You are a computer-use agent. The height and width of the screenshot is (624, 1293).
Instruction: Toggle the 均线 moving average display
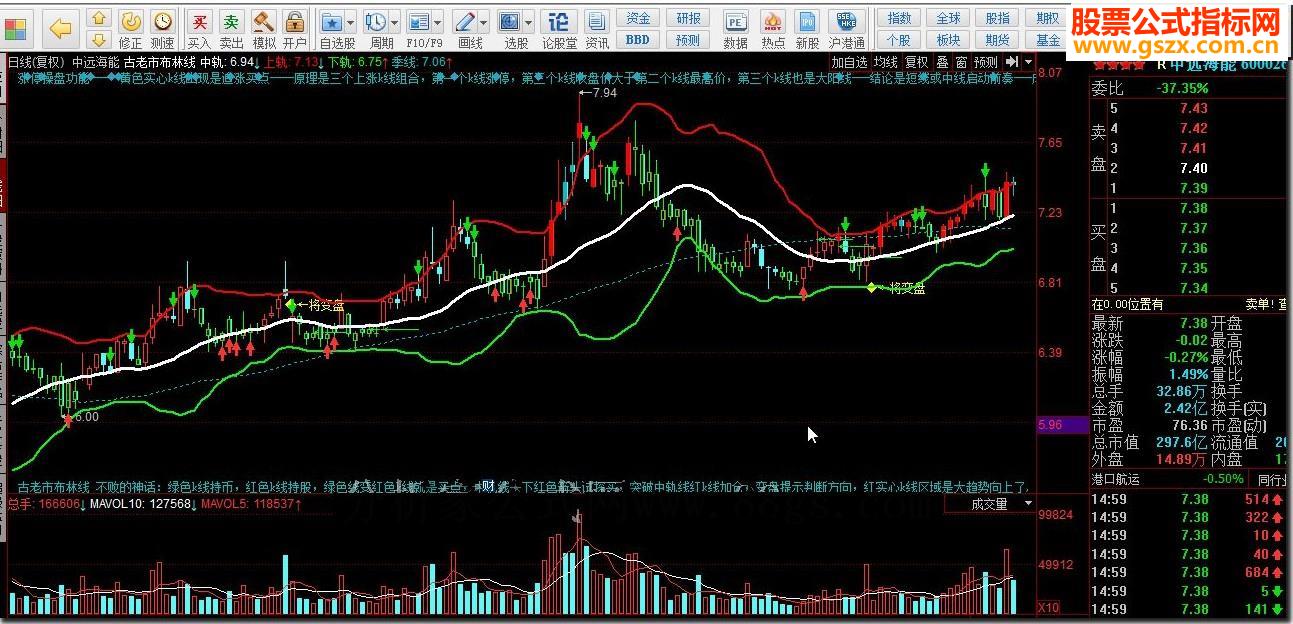[x=885, y=62]
